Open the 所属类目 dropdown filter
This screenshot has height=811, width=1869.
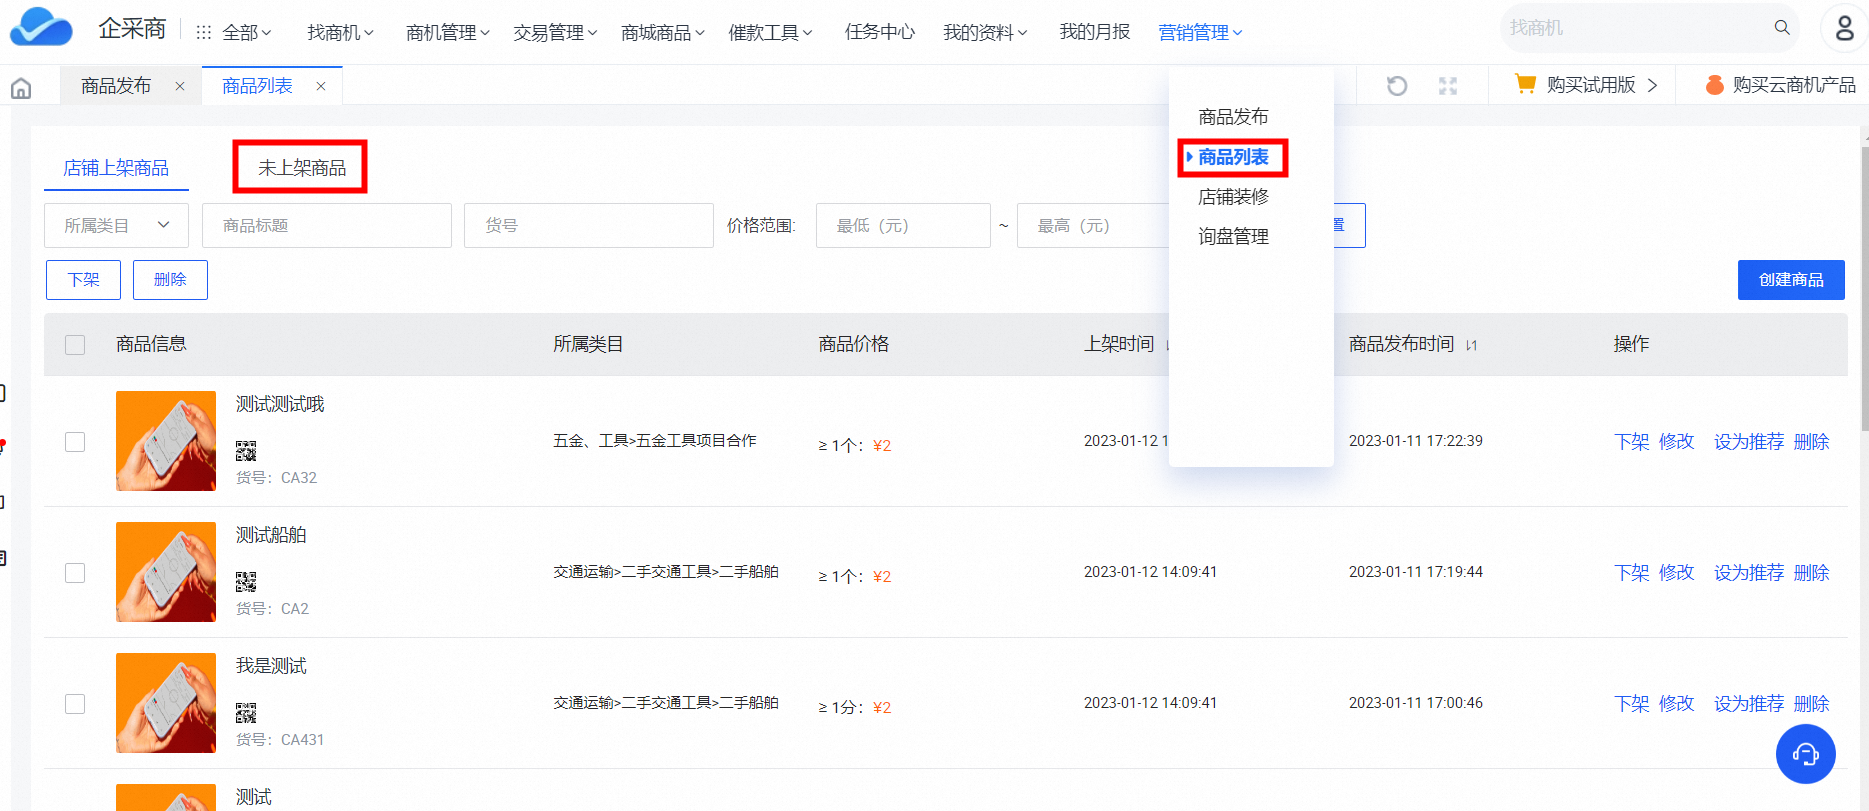(x=116, y=226)
